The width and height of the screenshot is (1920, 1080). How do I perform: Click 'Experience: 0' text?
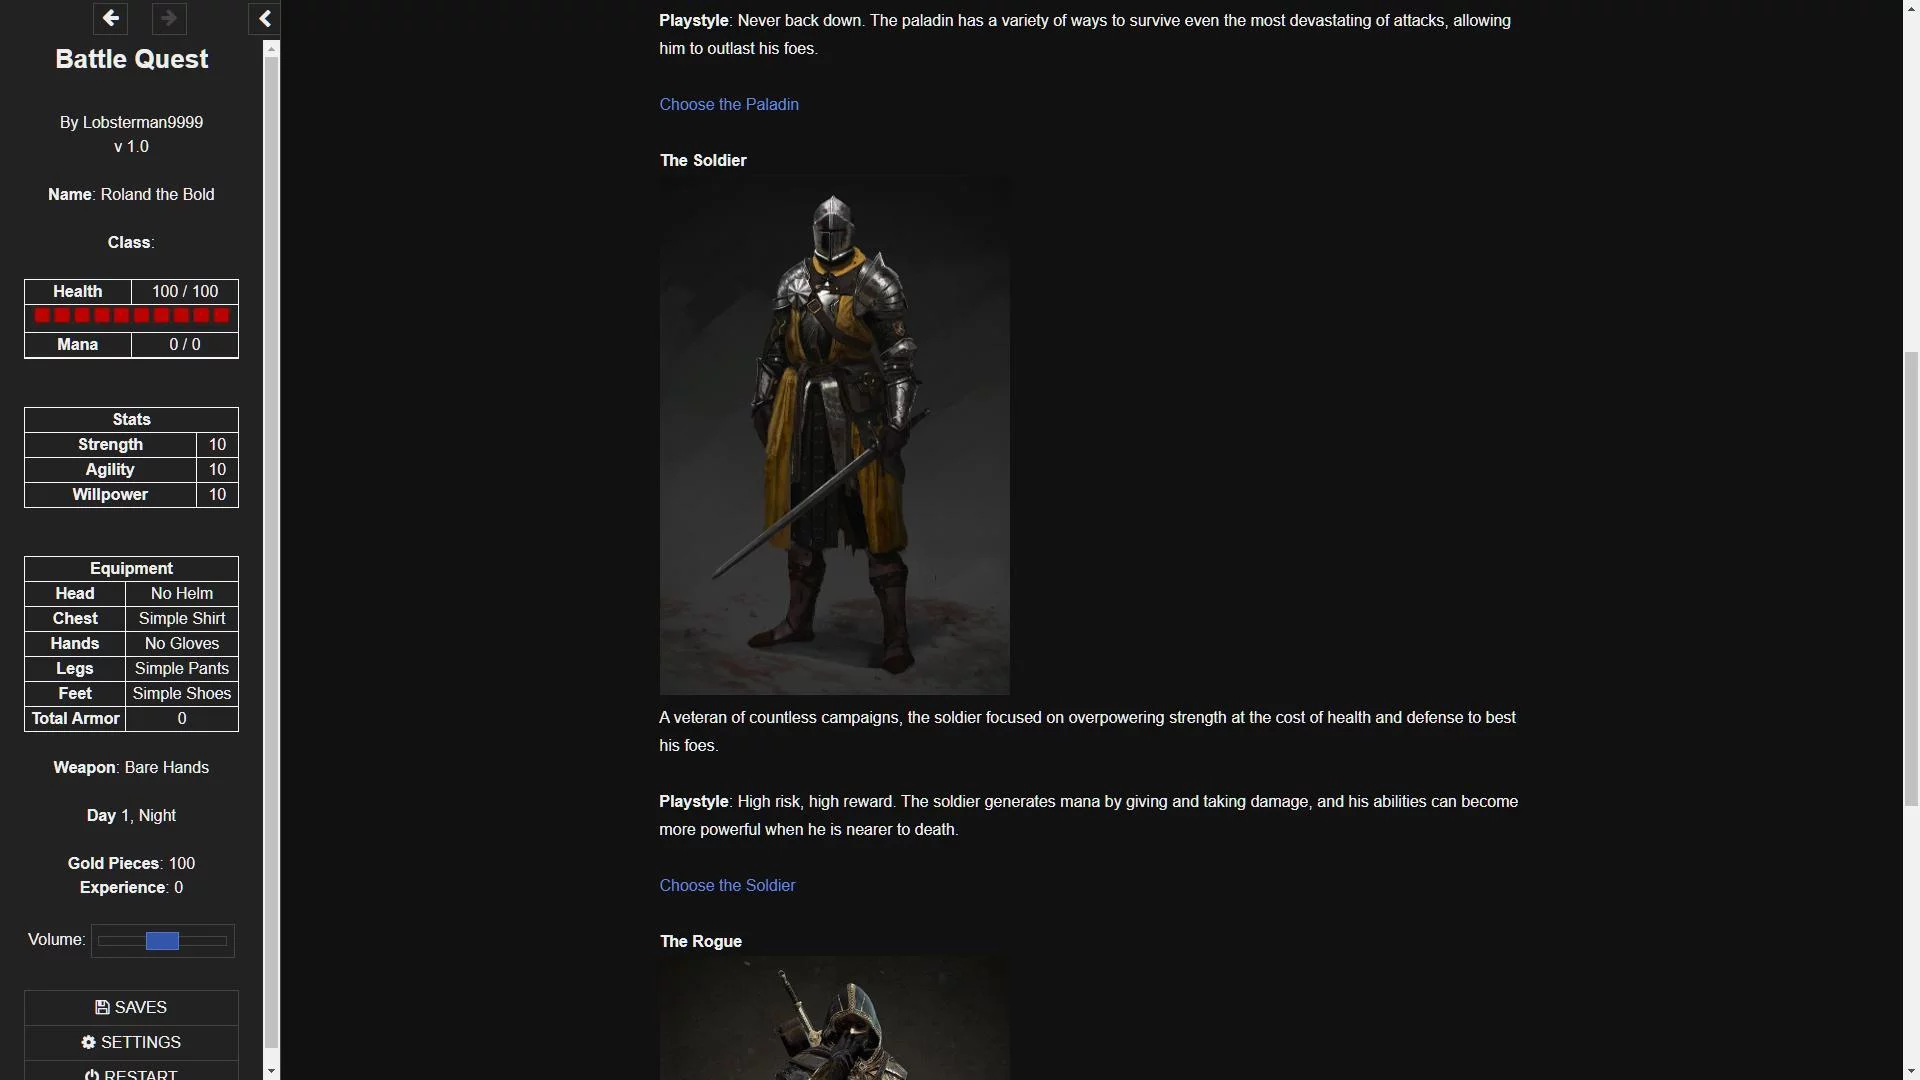131,887
